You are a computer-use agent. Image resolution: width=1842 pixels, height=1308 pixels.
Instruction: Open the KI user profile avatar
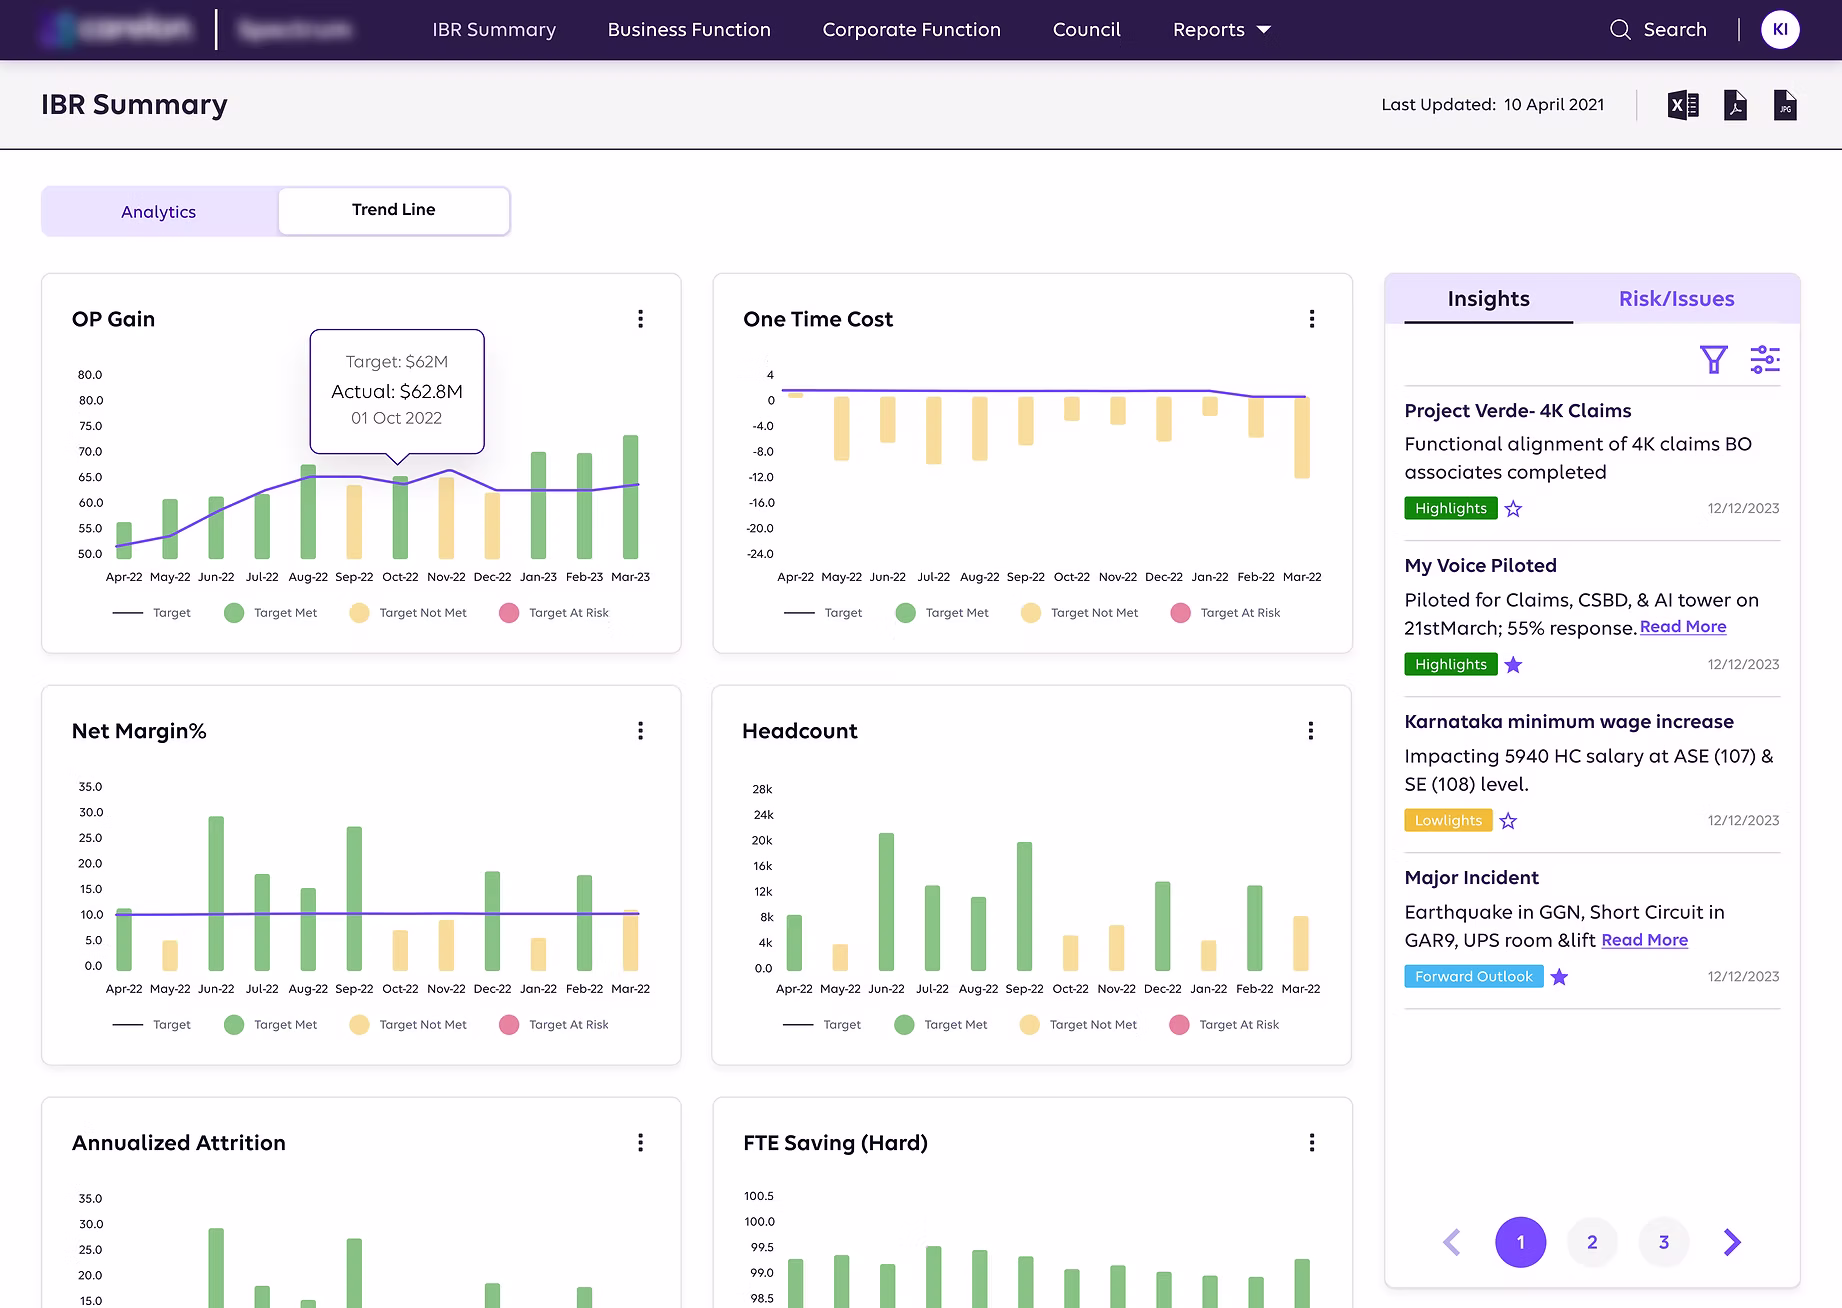pos(1780,30)
